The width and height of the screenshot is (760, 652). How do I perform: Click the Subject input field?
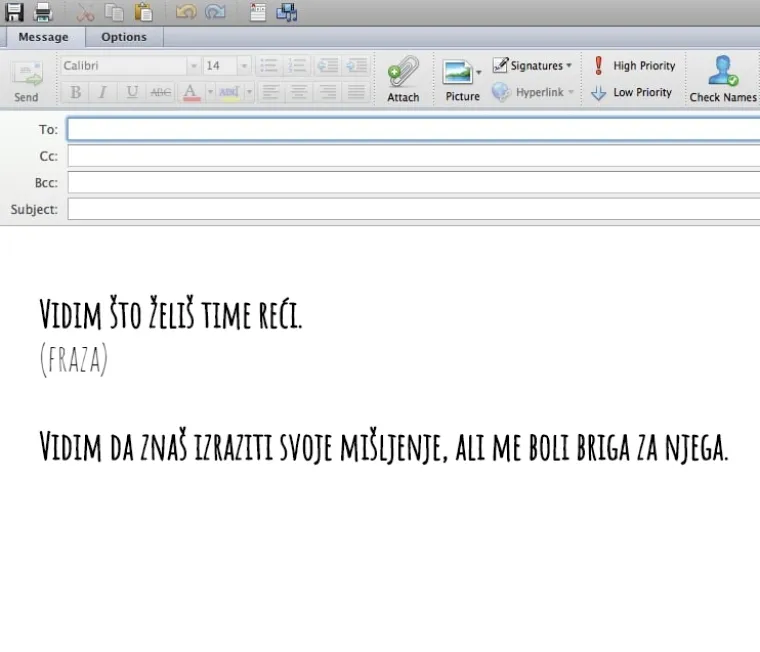[412, 210]
